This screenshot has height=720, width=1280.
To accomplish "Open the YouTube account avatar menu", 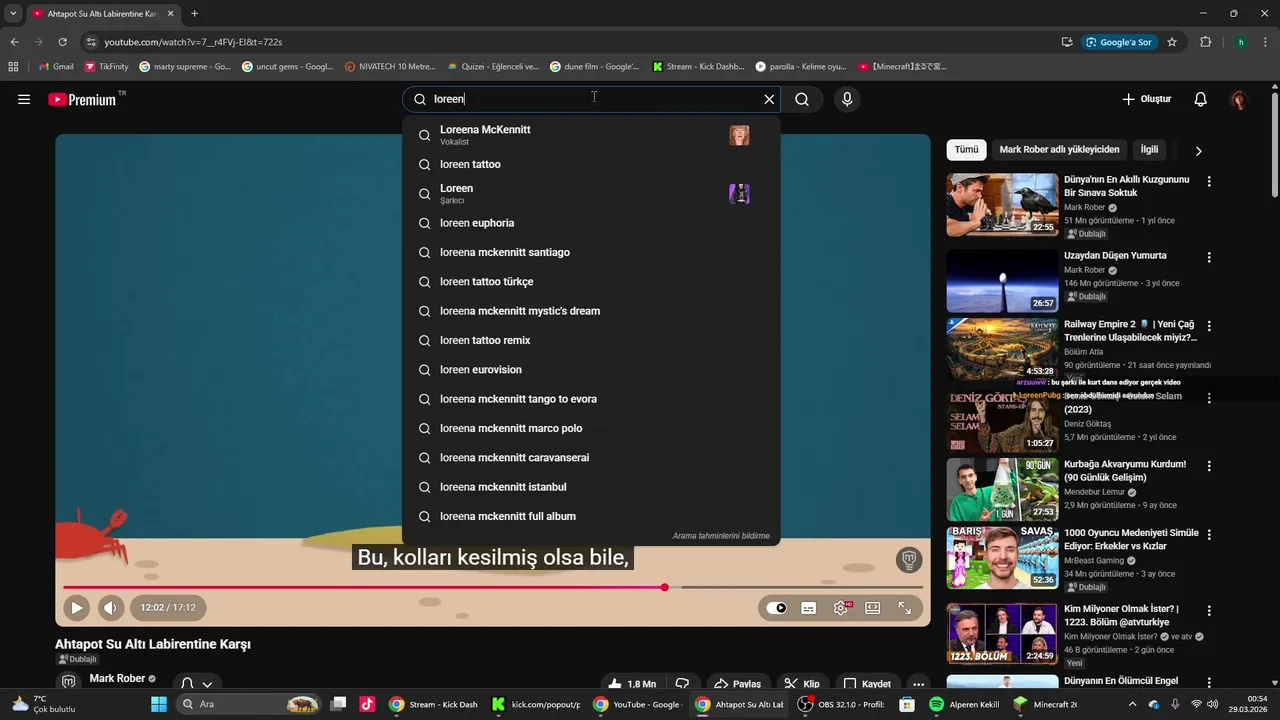I will click(1239, 99).
